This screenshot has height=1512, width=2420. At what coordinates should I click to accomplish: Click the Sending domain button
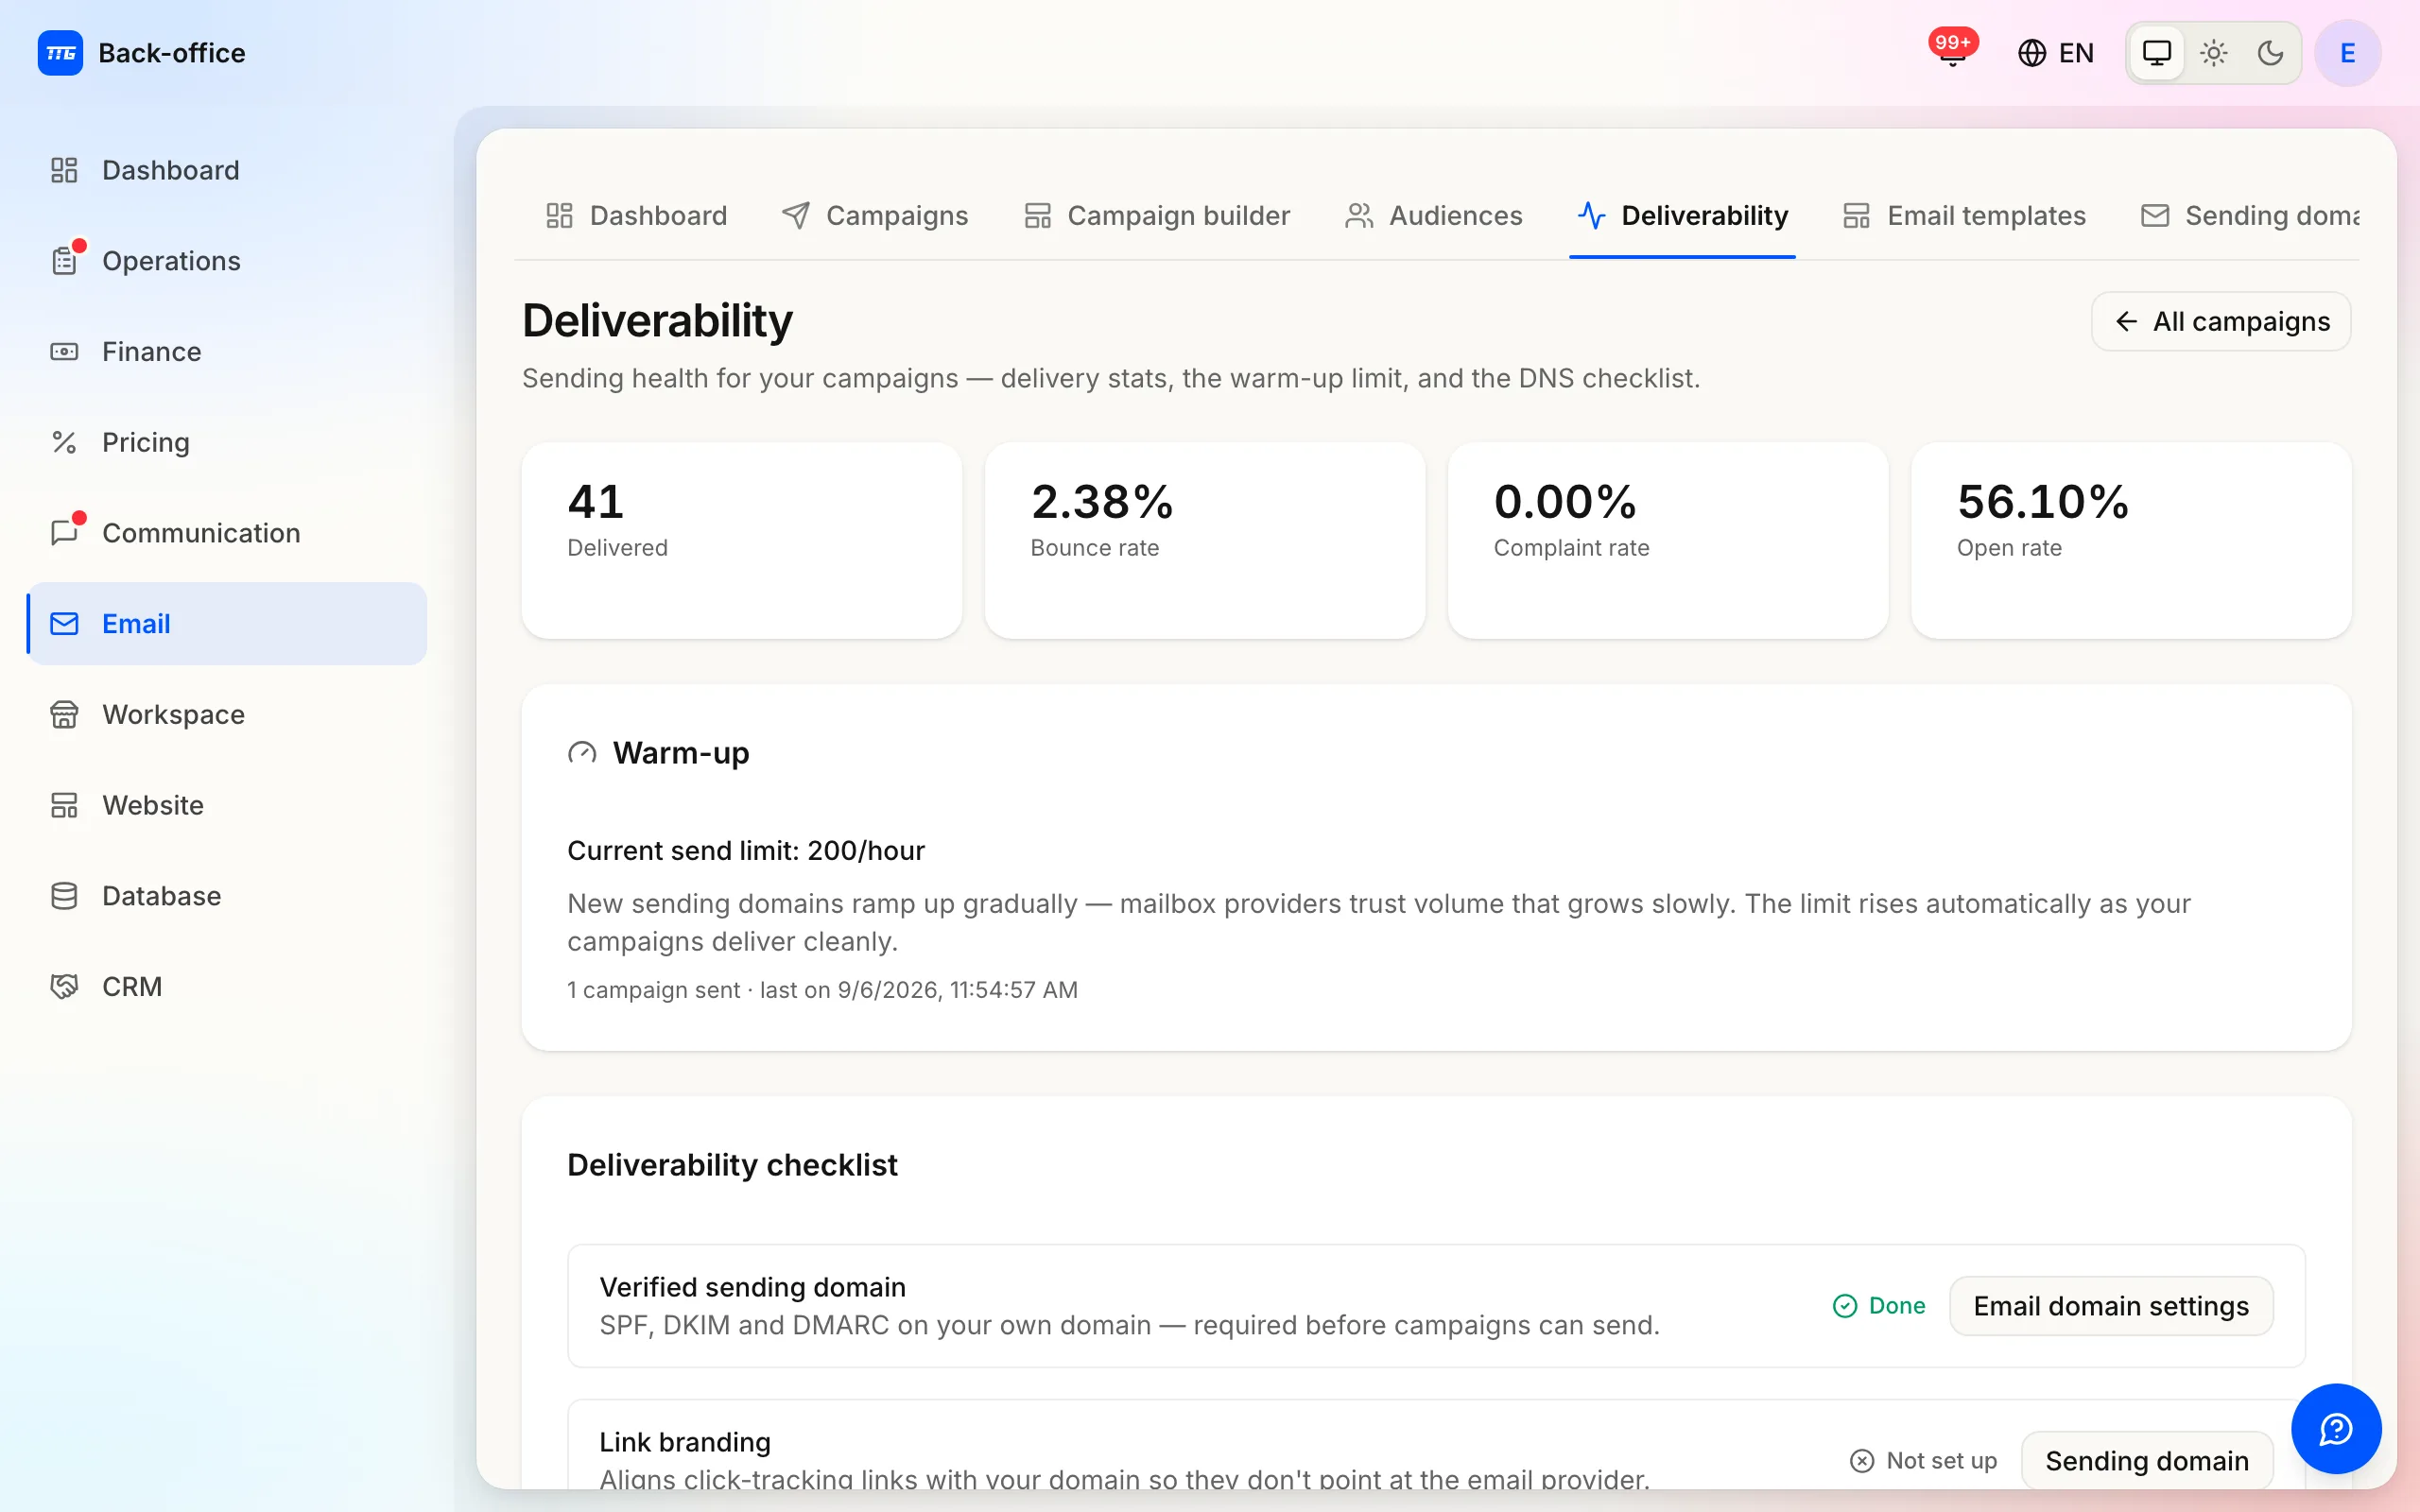tap(2147, 1461)
